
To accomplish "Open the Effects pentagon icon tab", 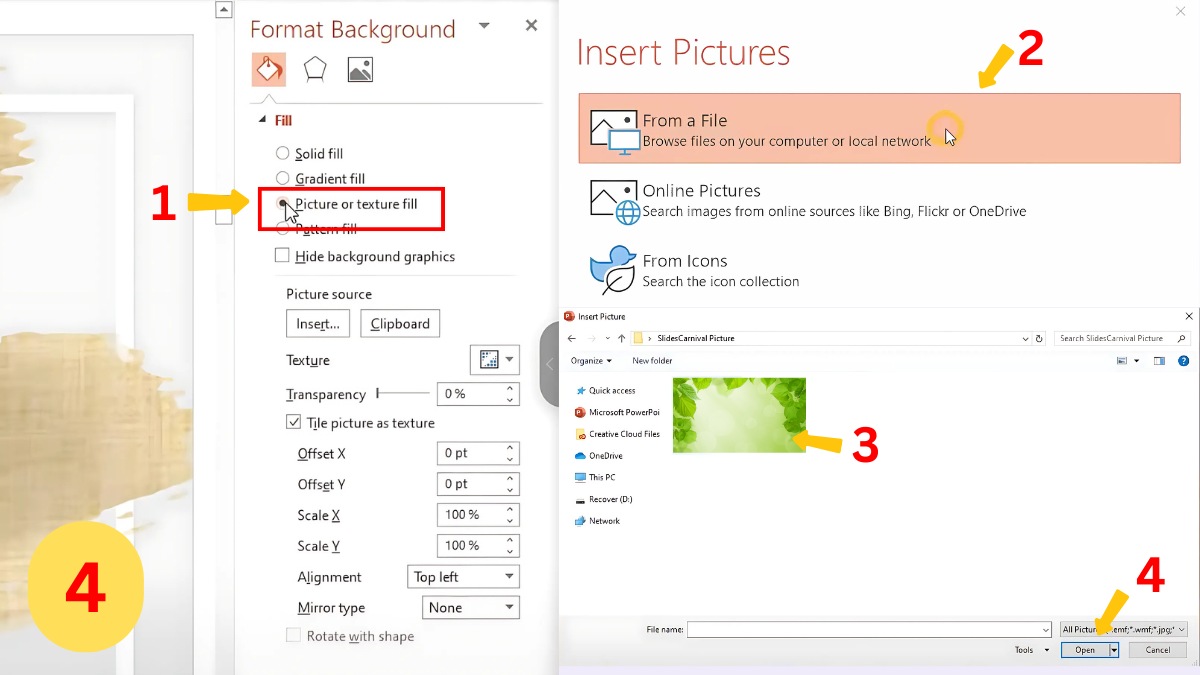I will coord(315,69).
